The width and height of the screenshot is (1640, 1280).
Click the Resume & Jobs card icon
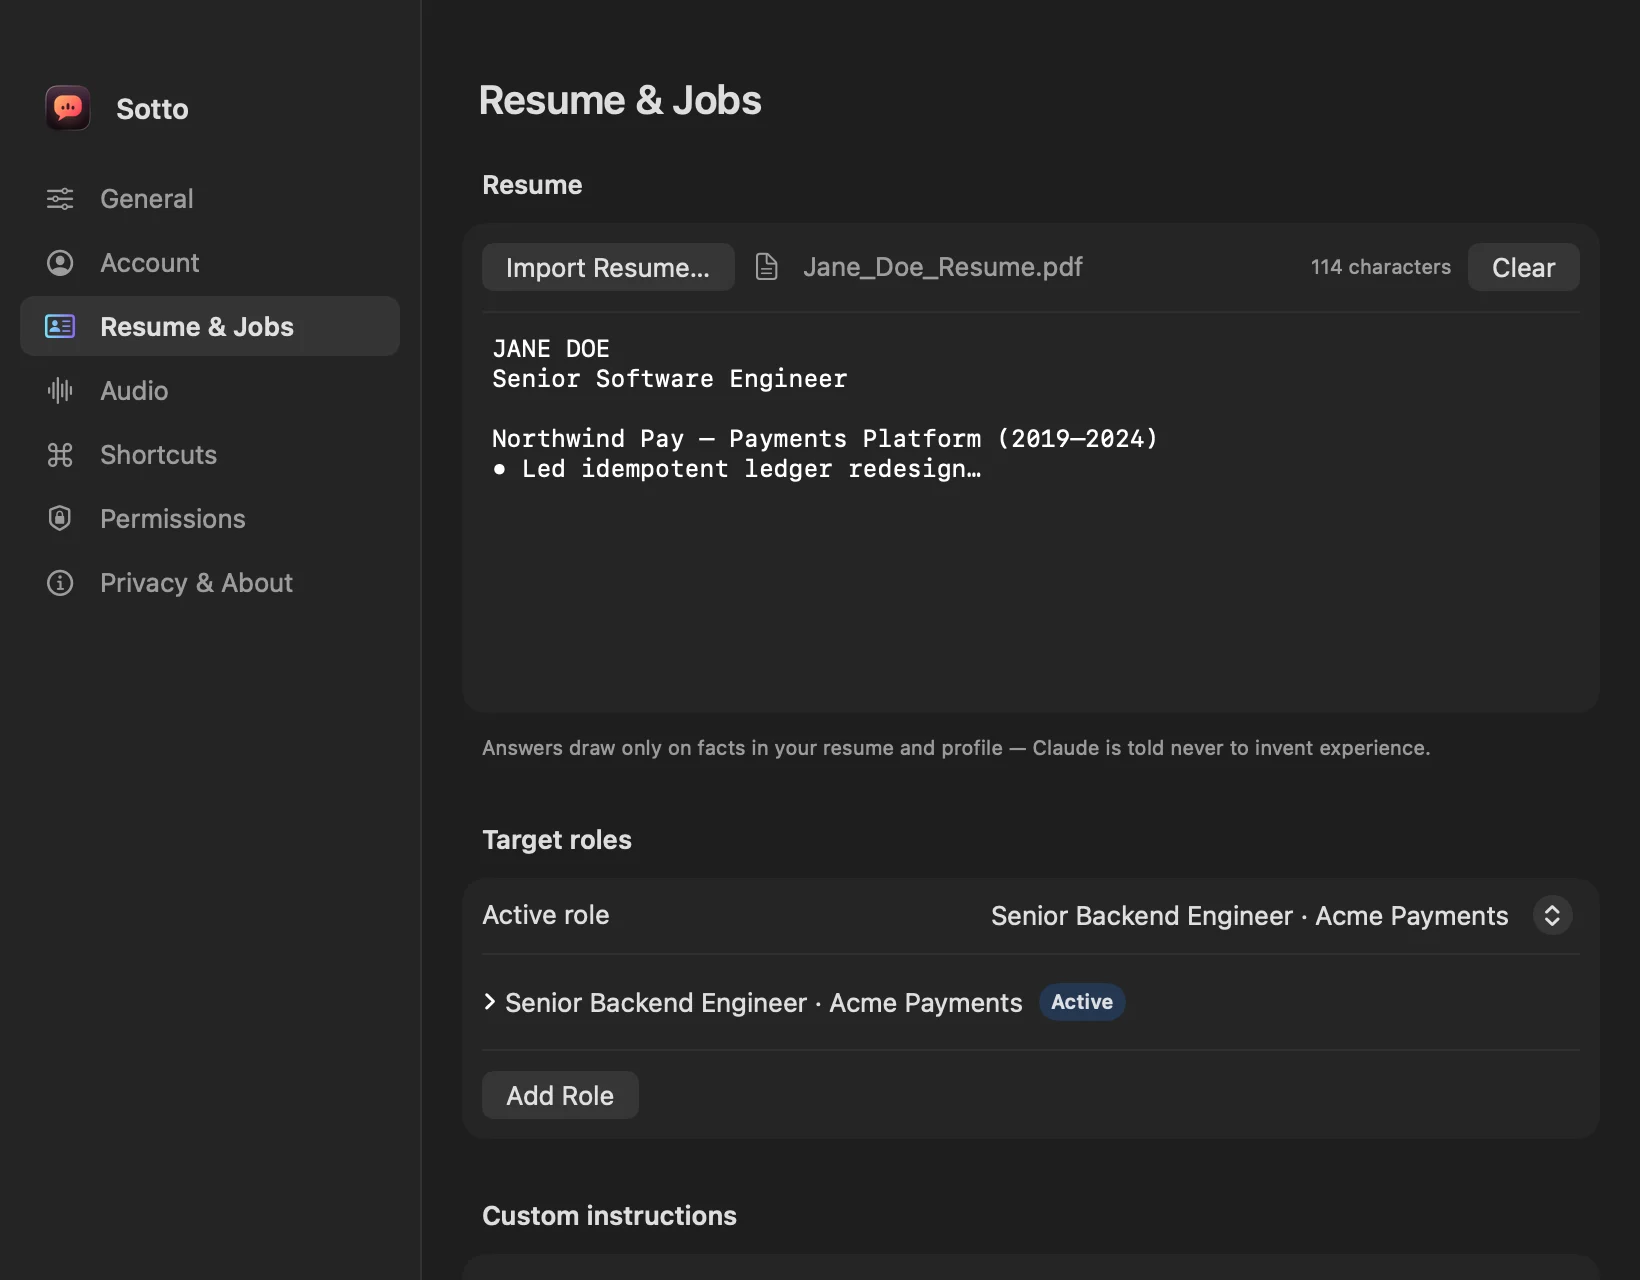click(60, 326)
